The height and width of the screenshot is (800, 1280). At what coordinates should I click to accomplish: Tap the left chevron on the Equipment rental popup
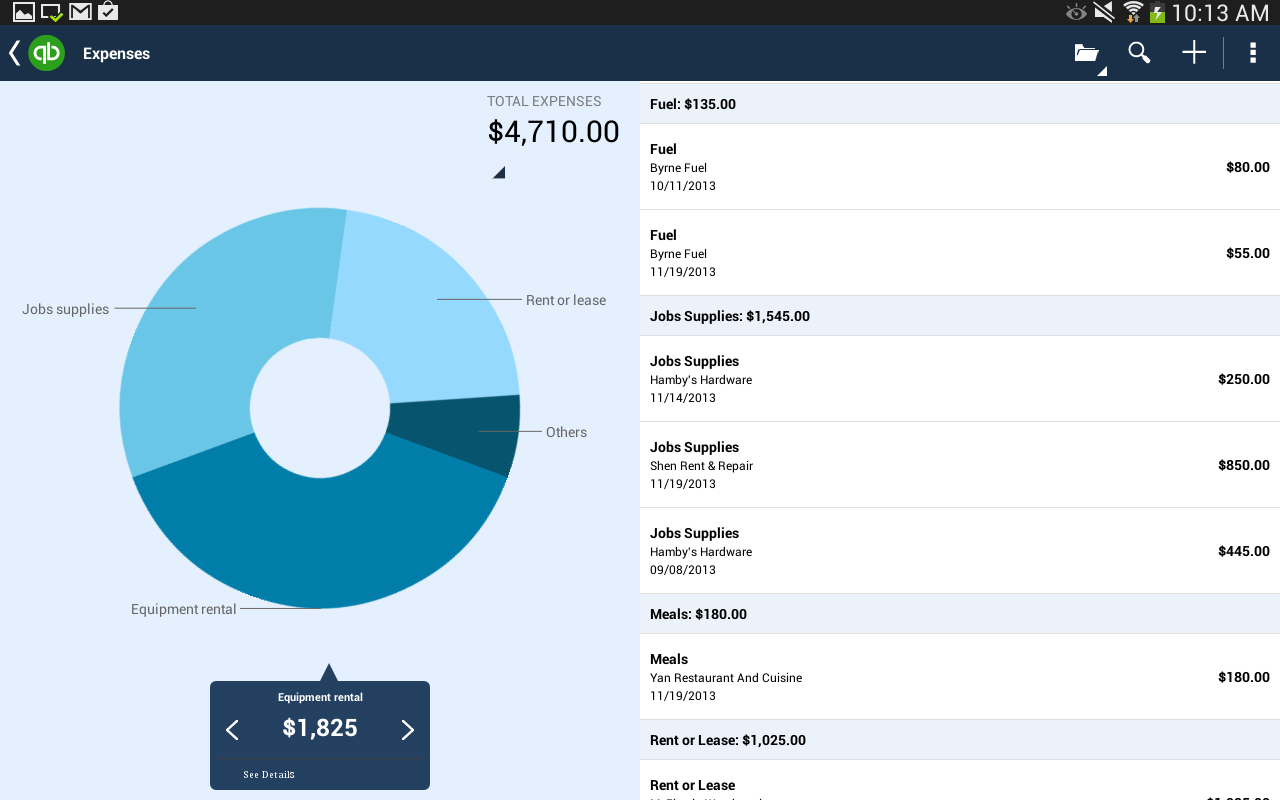pos(232,730)
